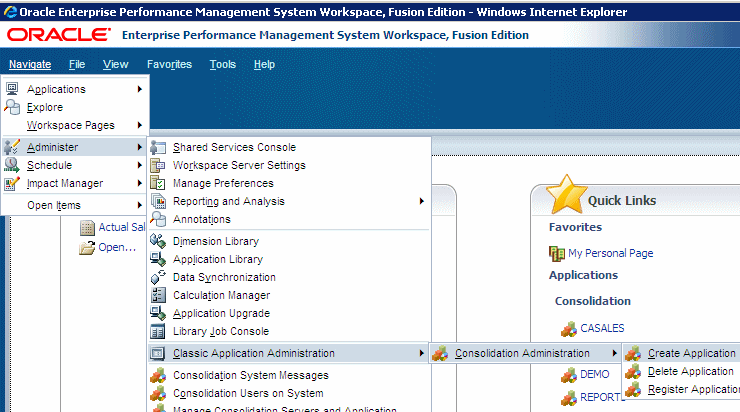Click the Reporting and Analysis icon
740x412 pixels.
[x=158, y=202]
